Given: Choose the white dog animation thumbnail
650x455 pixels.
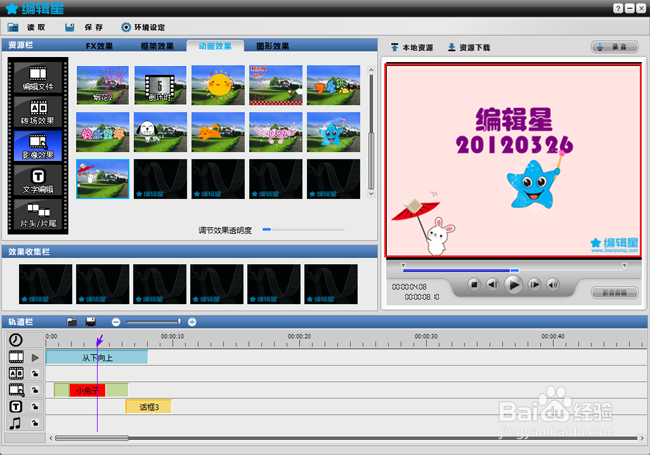Looking at the screenshot, I should (x=160, y=132).
